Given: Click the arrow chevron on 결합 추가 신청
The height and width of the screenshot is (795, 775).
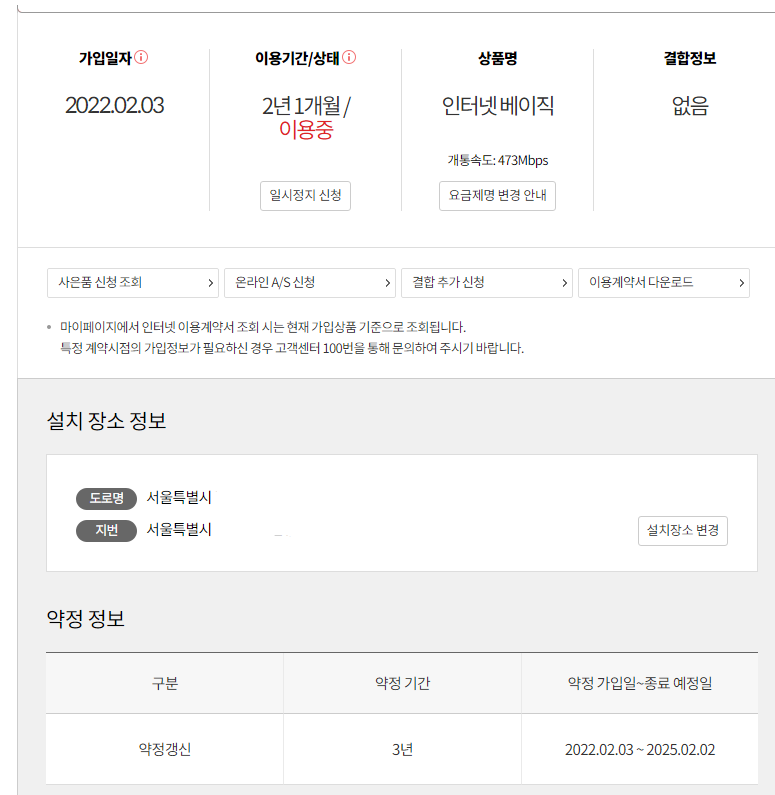Looking at the screenshot, I should [x=564, y=283].
